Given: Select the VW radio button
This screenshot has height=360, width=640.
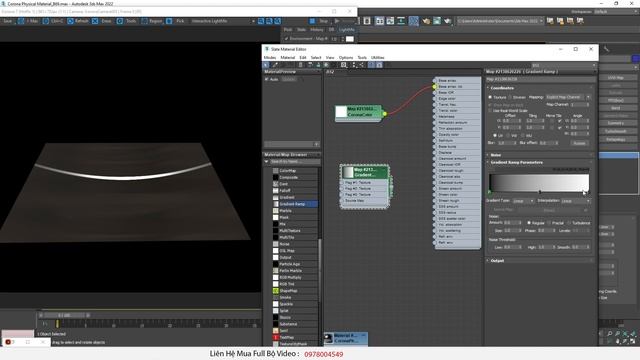Looking at the screenshot, I should 509,136.
